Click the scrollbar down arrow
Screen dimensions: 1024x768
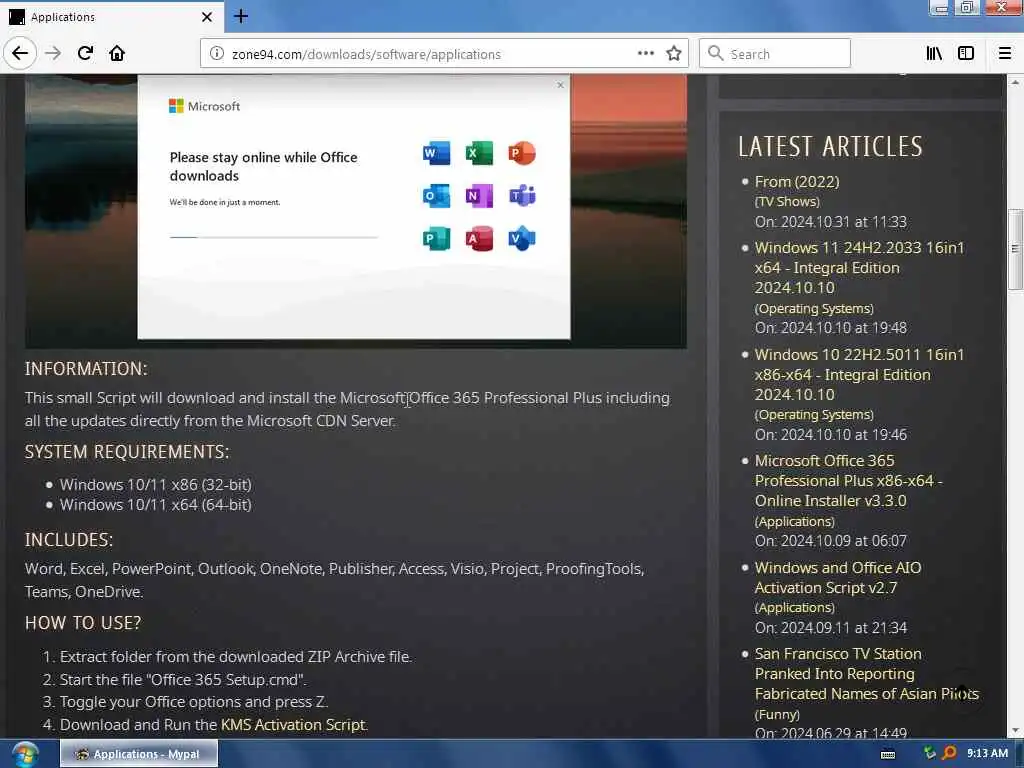click(x=1014, y=730)
